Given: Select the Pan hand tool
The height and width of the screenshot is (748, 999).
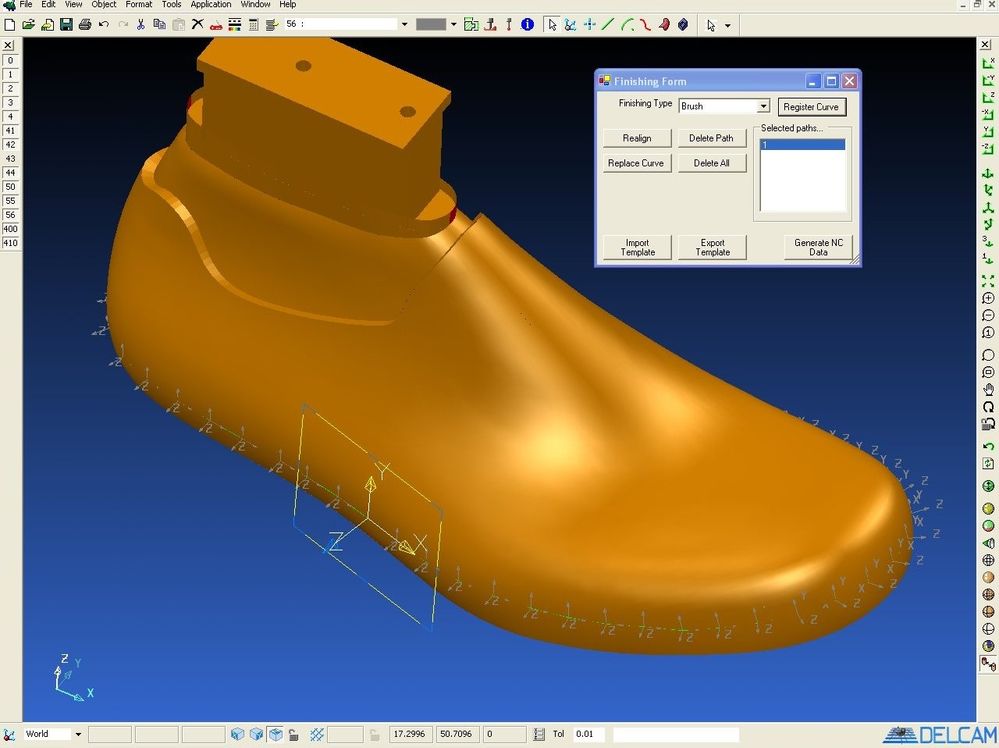Looking at the screenshot, I should click(988, 390).
